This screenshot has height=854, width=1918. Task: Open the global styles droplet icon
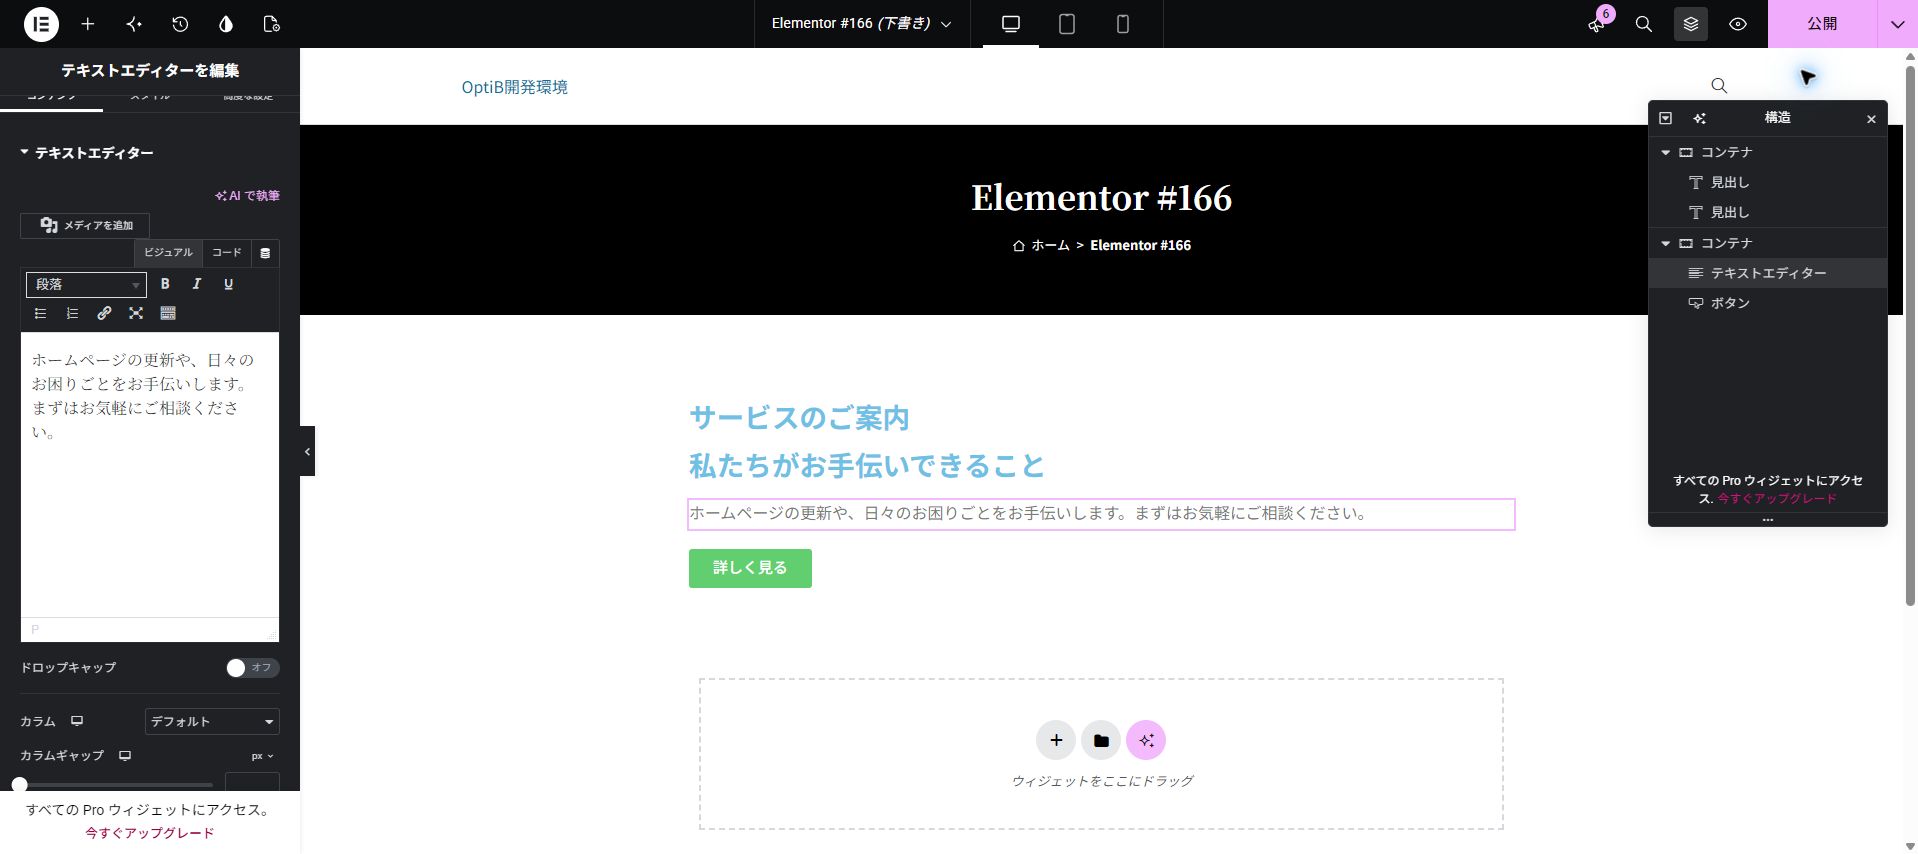(x=226, y=24)
